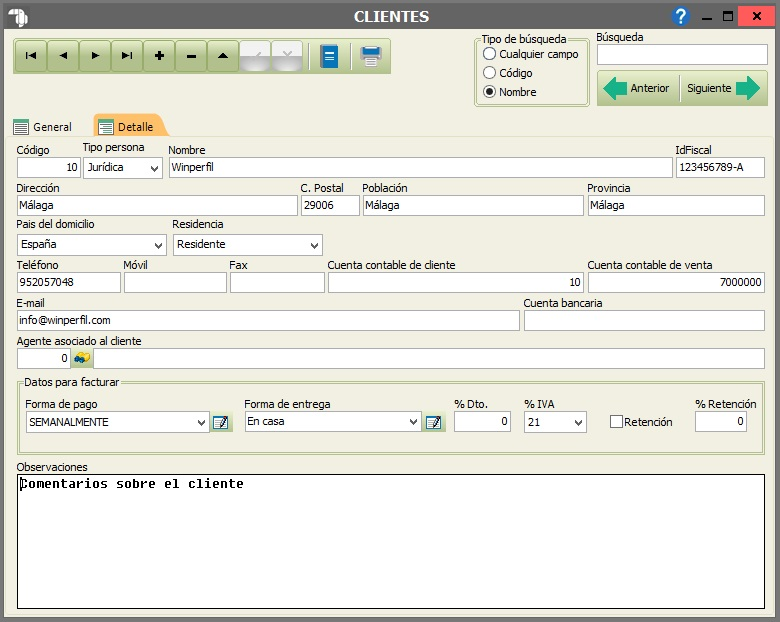780x622 pixels.
Task: Maximize the CLIENTES window
Action: tap(728, 16)
